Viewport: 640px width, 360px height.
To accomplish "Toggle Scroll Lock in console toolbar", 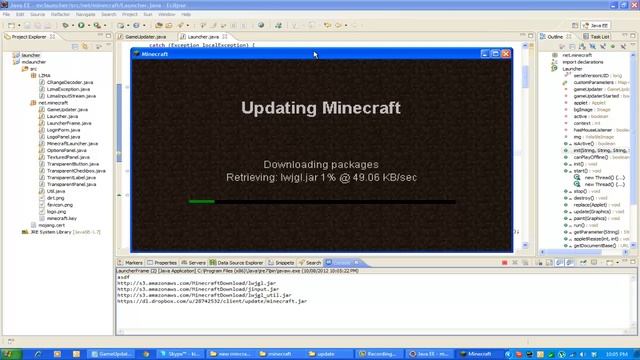I will coord(549,262).
